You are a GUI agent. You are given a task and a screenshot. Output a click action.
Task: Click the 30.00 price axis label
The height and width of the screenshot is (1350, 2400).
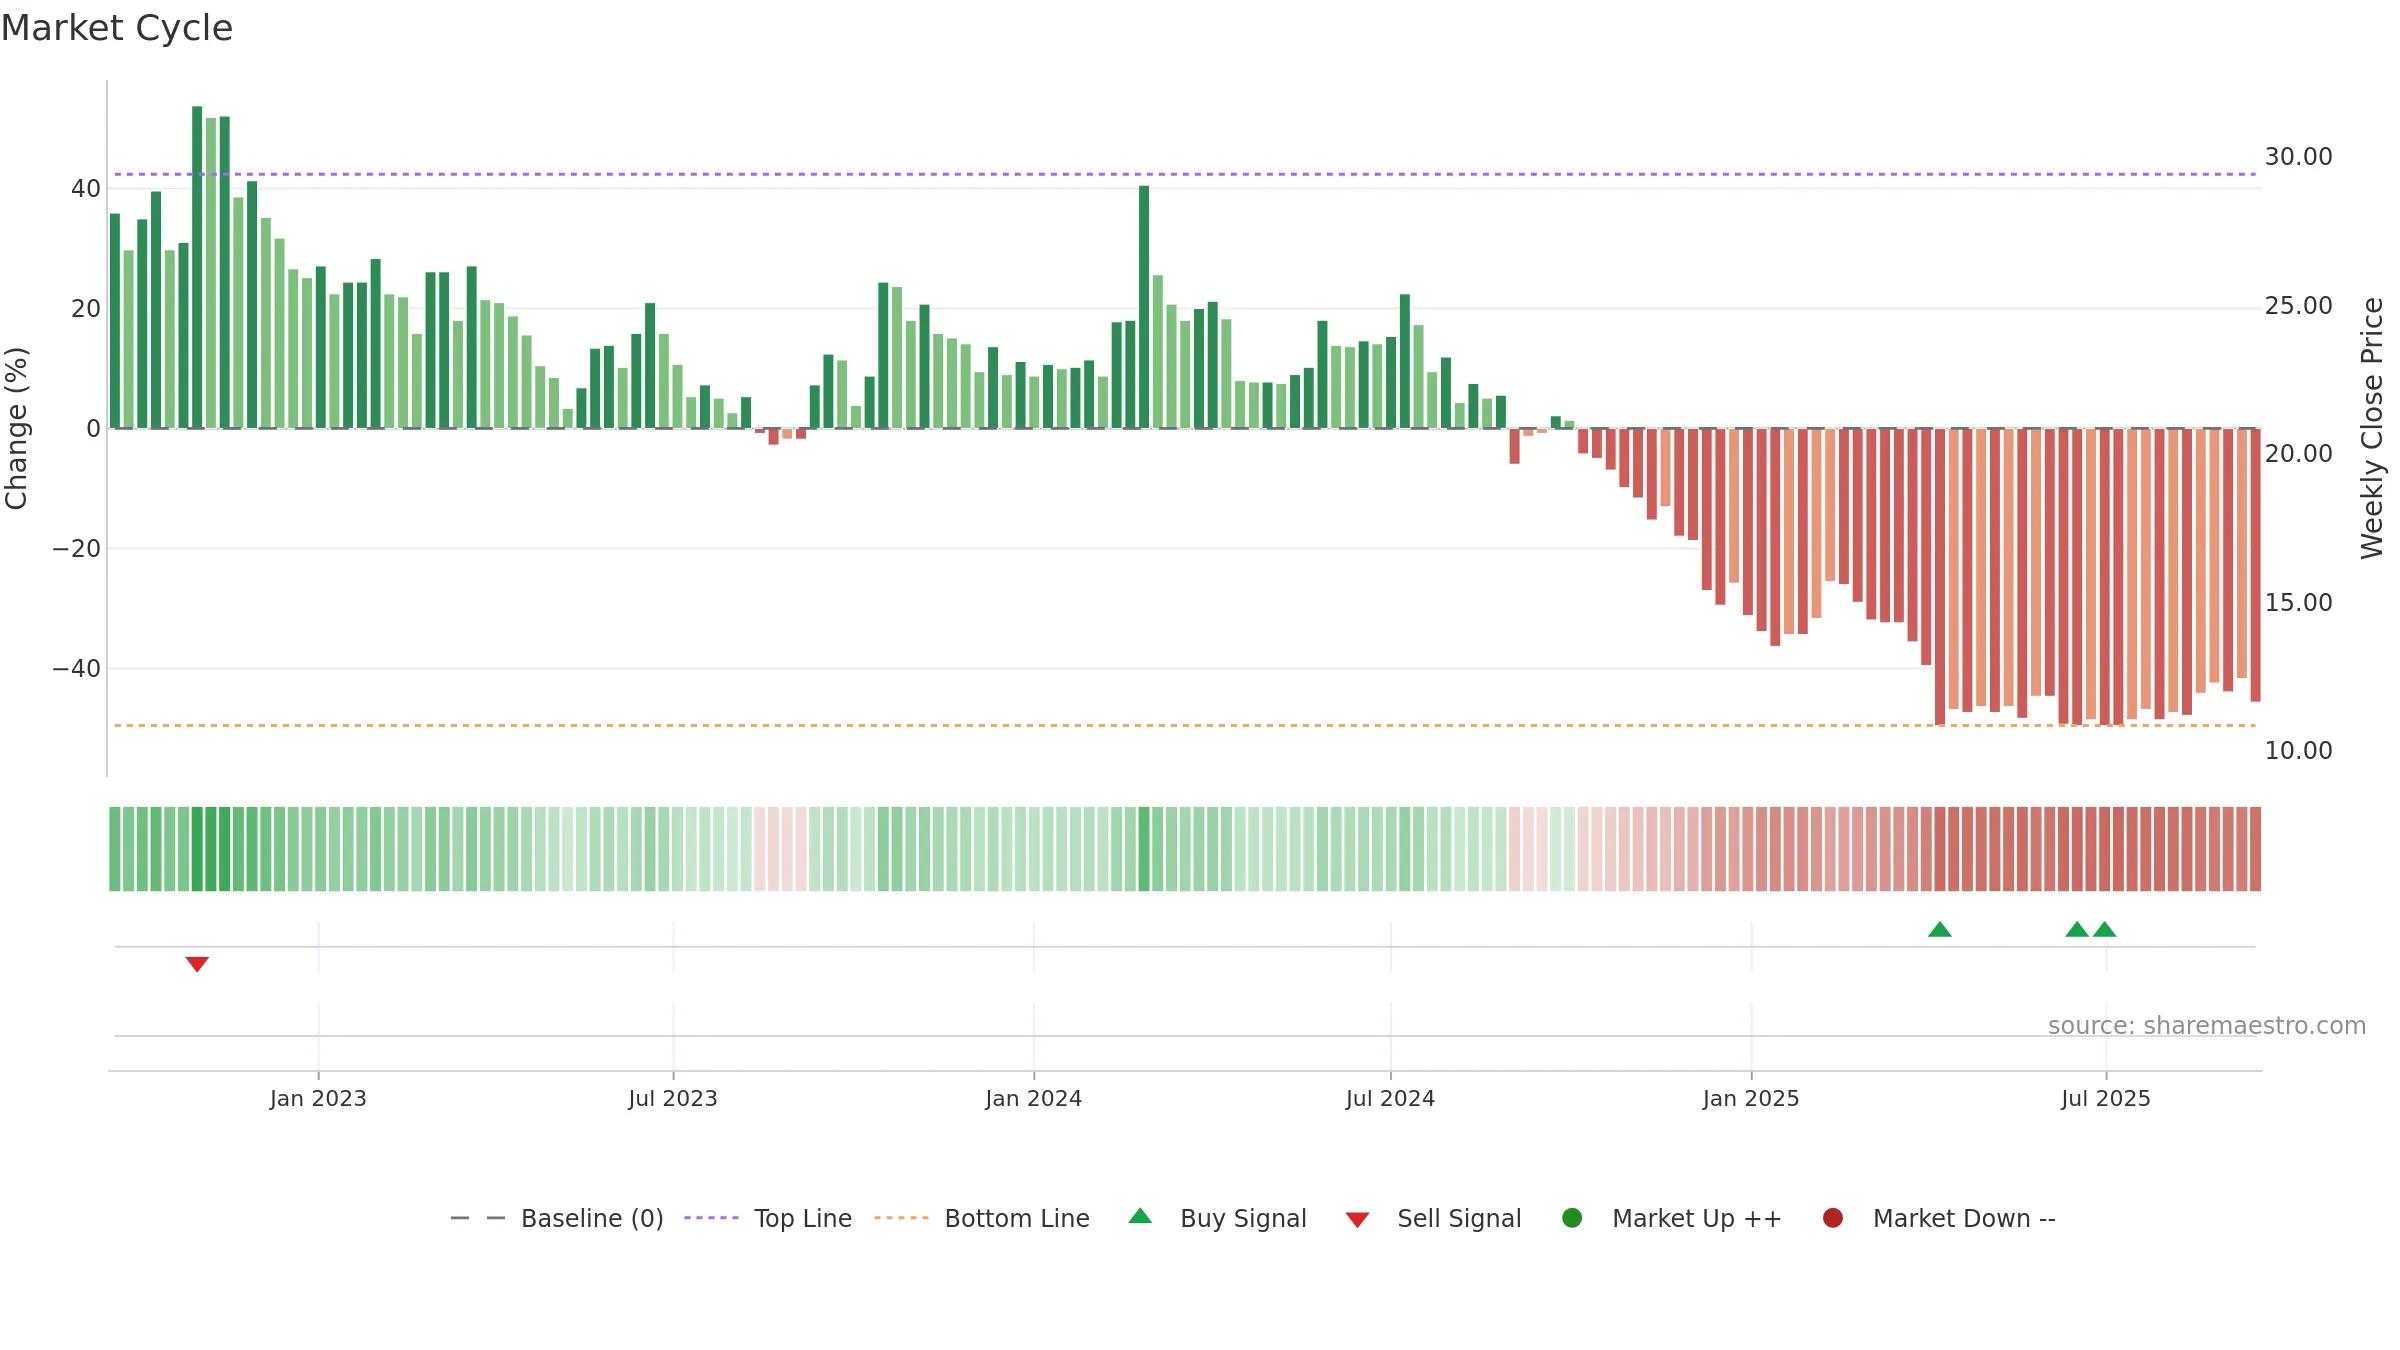pos(2298,157)
